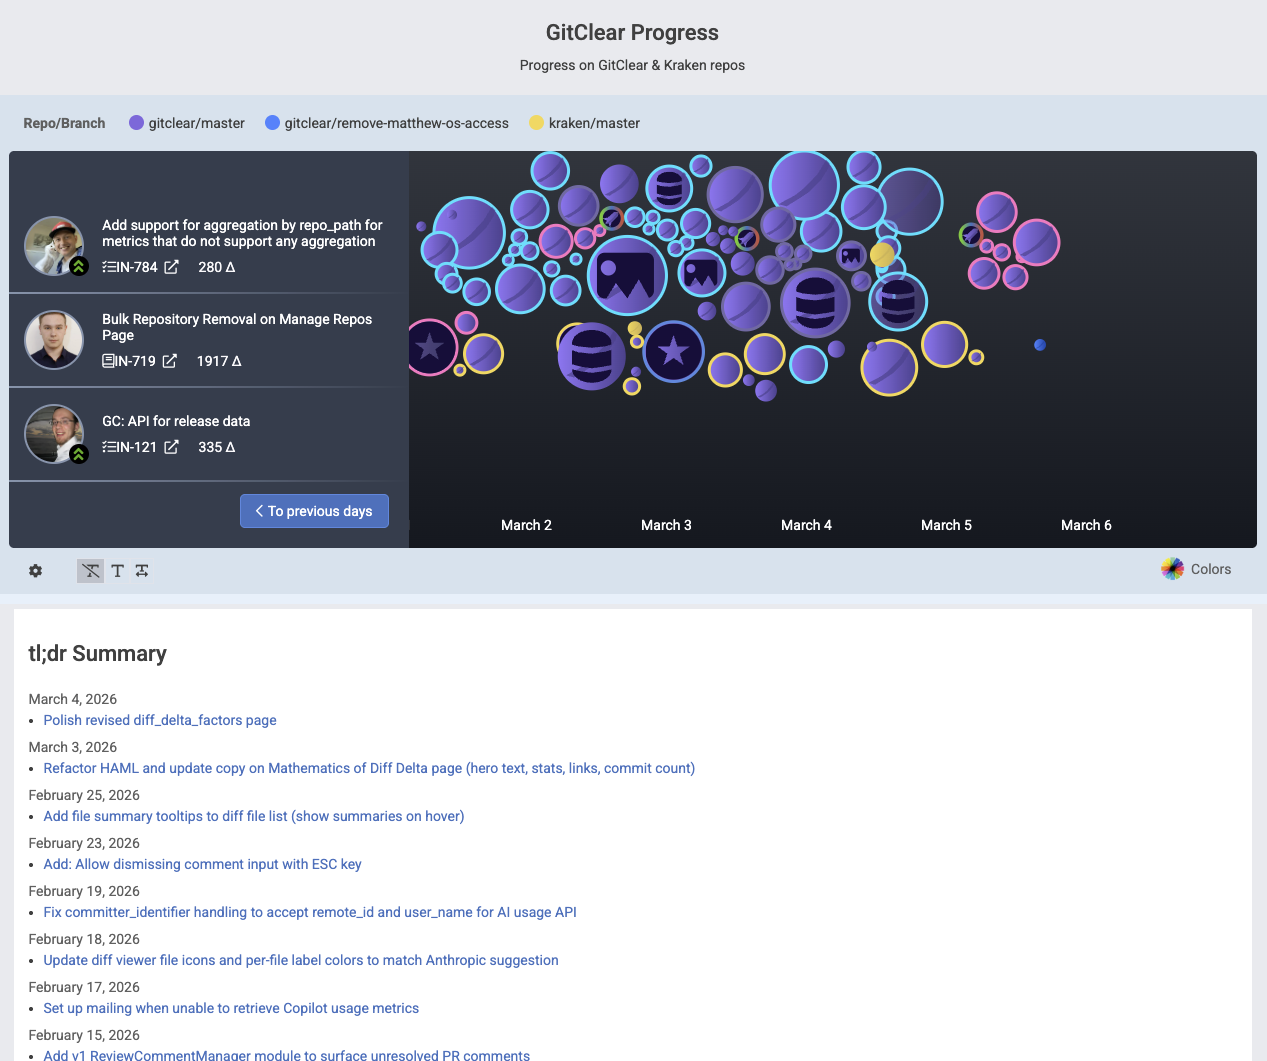Click the March 6 timeline label
Image resolution: width=1267 pixels, height=1061 pixels.
pos(1086,525)
